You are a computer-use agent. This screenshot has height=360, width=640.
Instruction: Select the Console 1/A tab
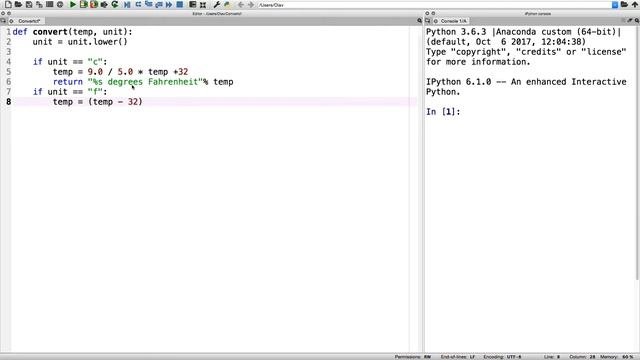tap(451, 21)
